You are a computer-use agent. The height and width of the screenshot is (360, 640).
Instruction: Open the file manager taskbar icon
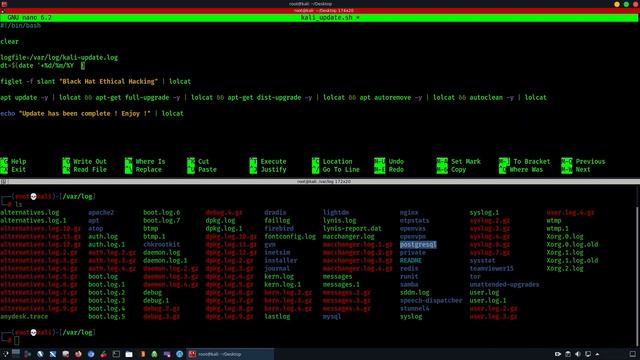129,354
